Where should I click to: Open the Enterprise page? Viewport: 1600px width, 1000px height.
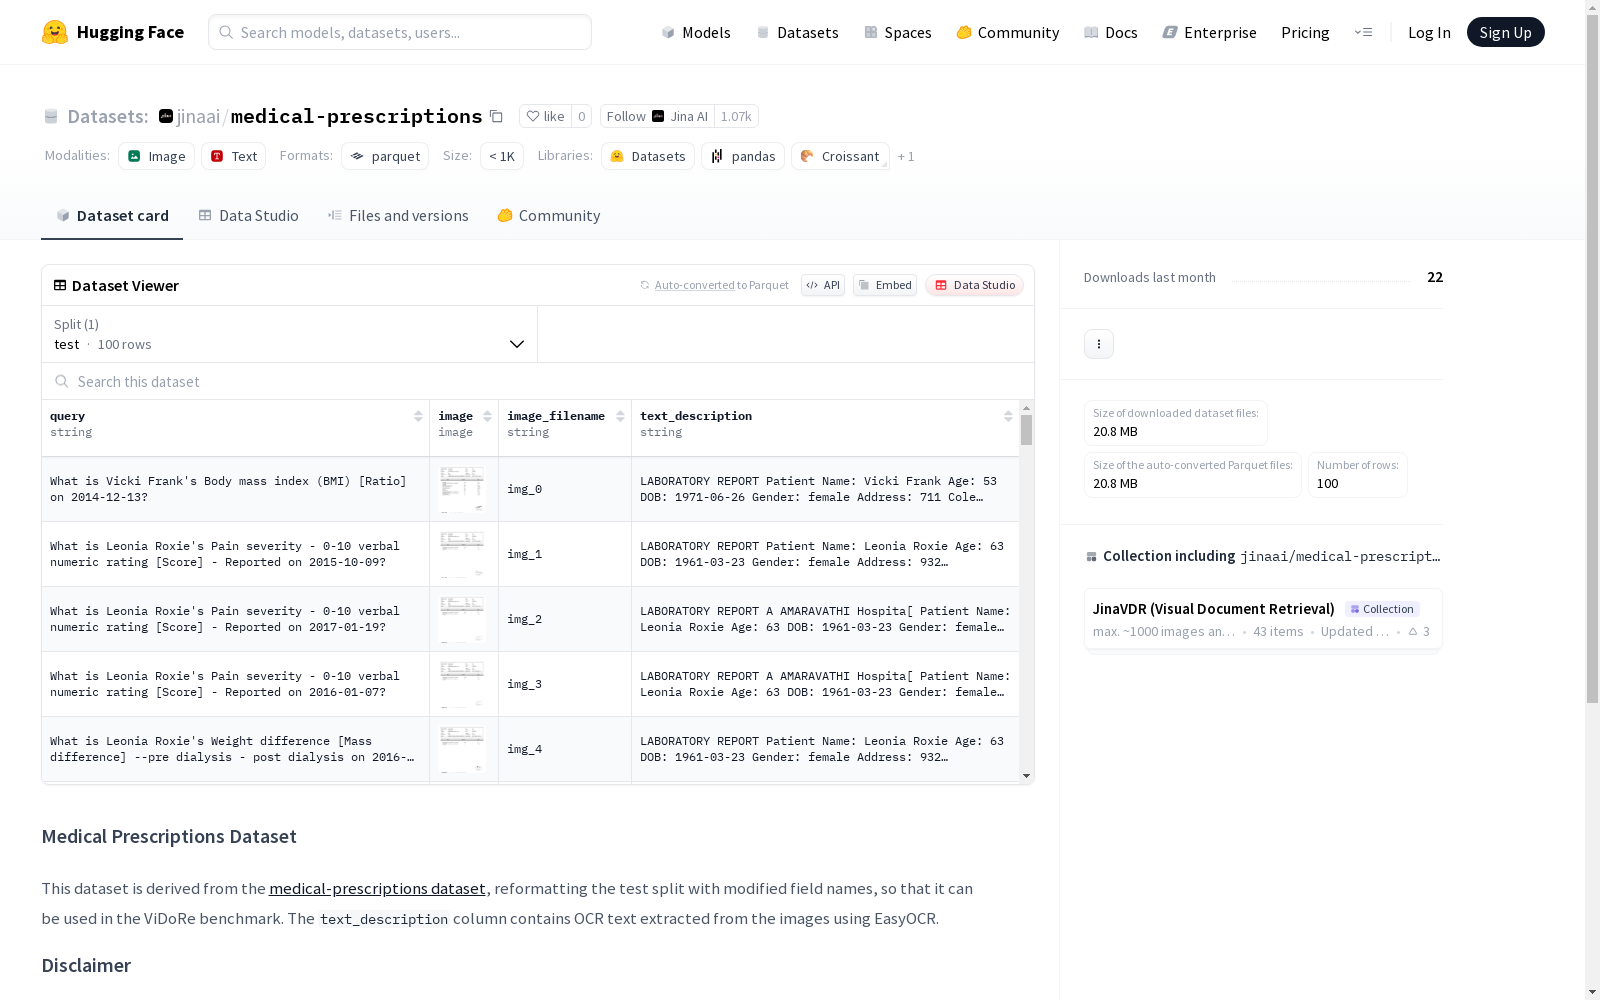click(1209, 32)
